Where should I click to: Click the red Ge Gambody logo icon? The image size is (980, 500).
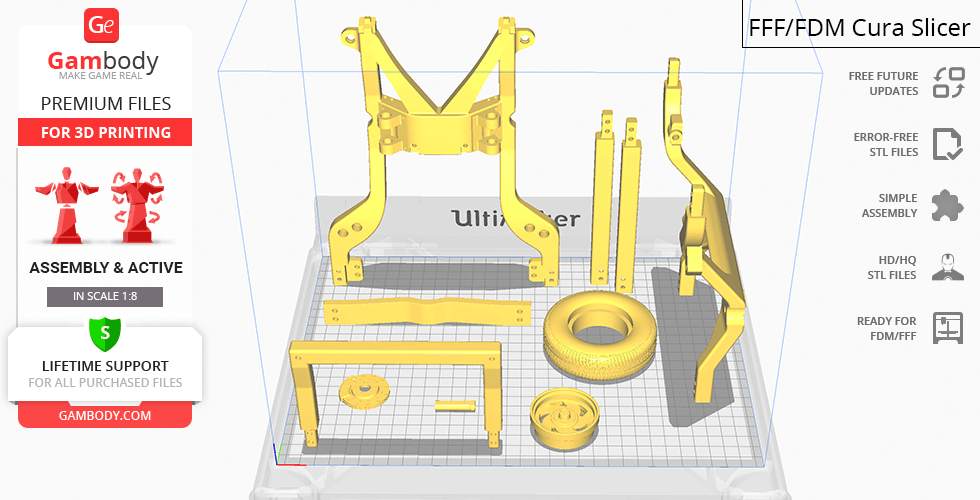(104, 25)
